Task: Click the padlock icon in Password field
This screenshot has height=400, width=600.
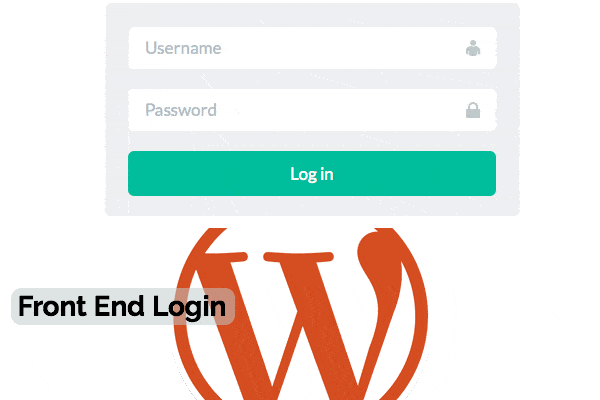Action: [473, 110]
